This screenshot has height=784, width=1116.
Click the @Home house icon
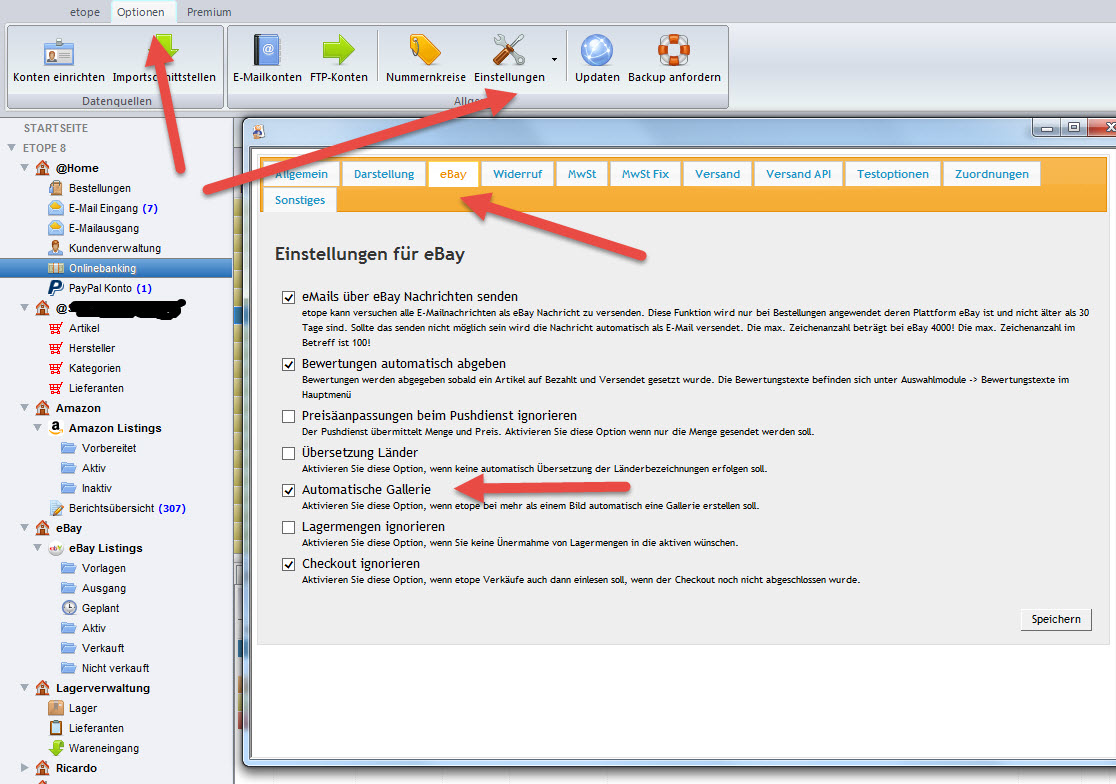(x=43, y=168)
